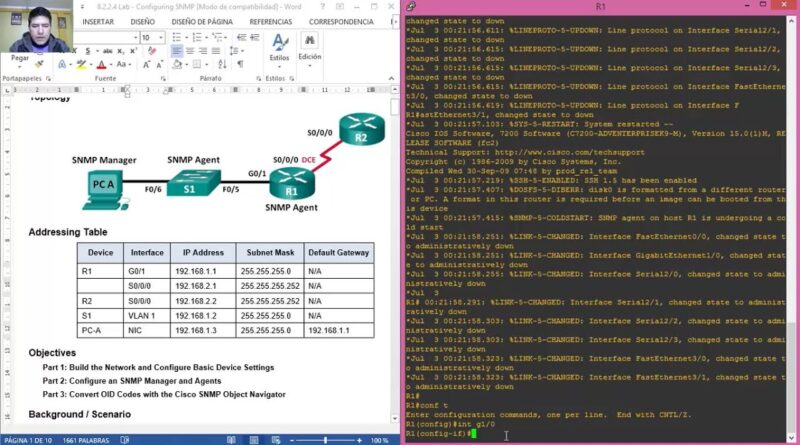Click the proofing errors book icon

[124, 440]
